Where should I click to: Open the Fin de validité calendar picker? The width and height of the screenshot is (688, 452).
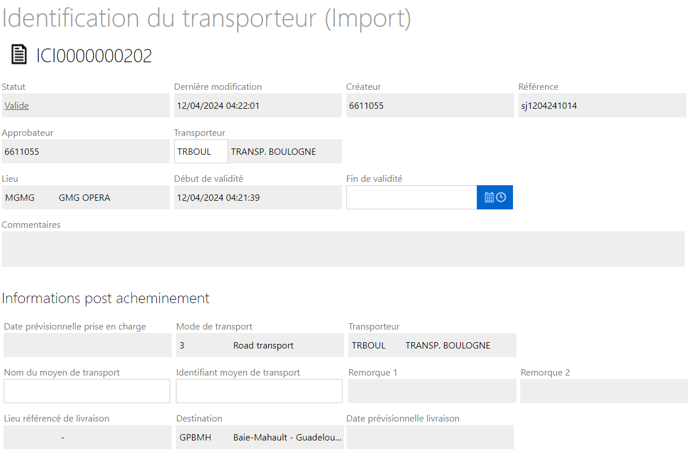tap(494, 197)
